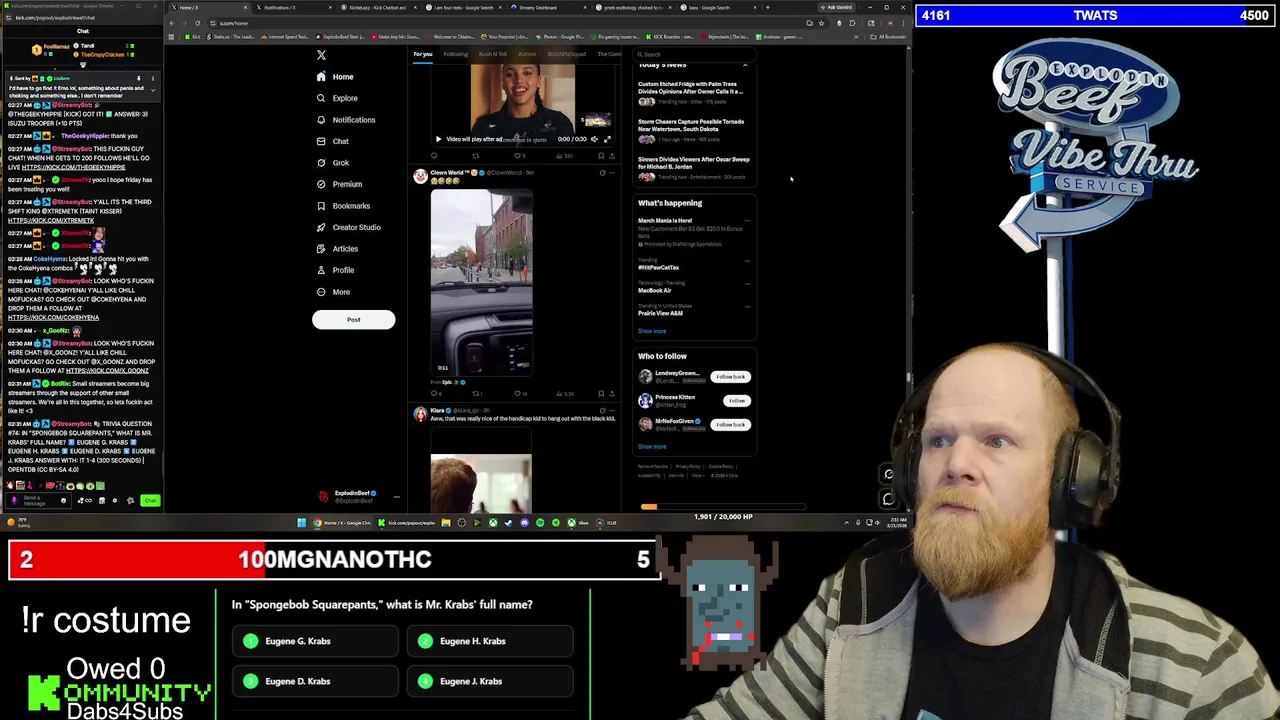Screen dimensions: 1280x720
Task: Open Klara post more options
Action: [x=612, y=411]
